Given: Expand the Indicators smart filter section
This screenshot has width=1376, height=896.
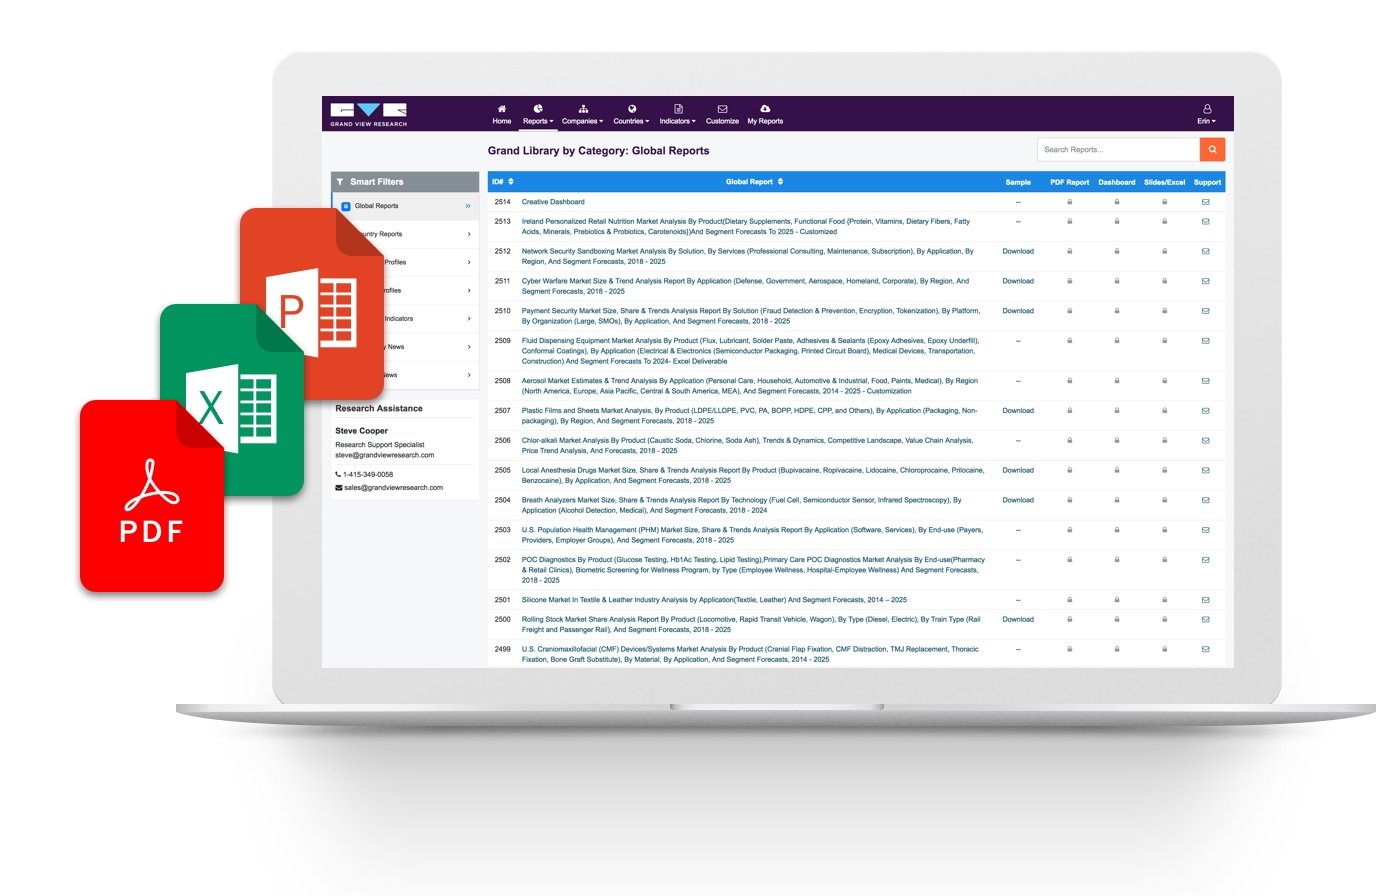Looking at the screenshot, I should [x=404, y=318].
